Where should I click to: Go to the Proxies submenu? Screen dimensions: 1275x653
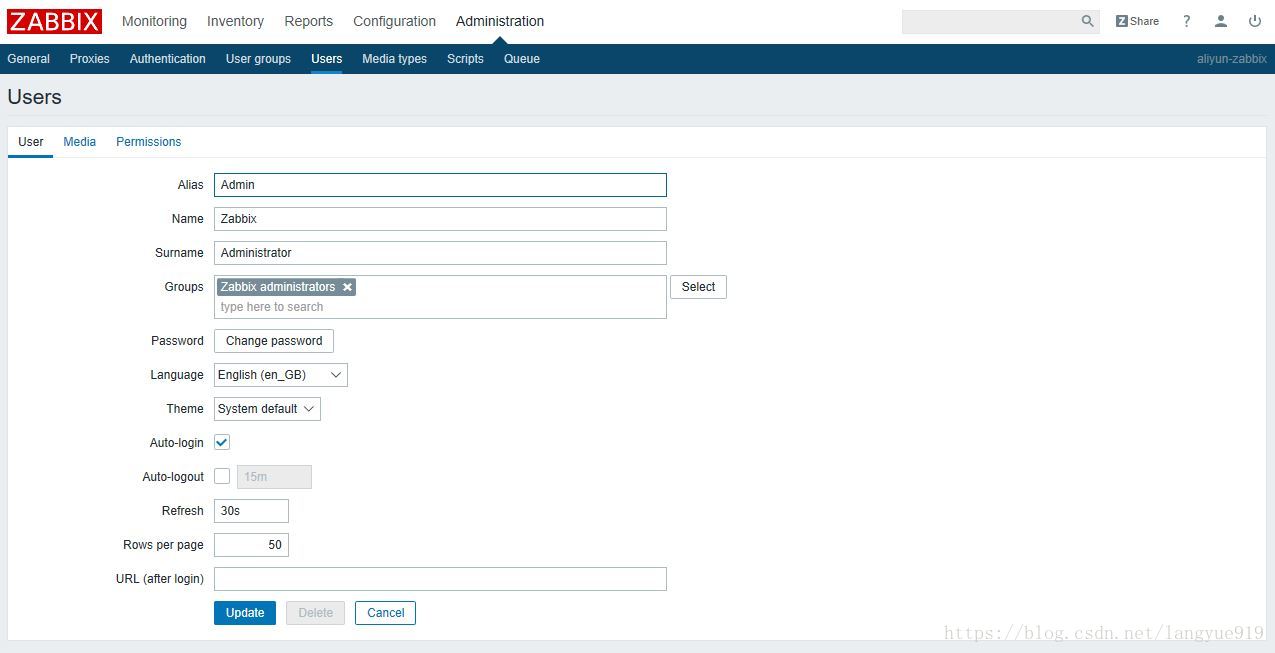coord(89,59)
